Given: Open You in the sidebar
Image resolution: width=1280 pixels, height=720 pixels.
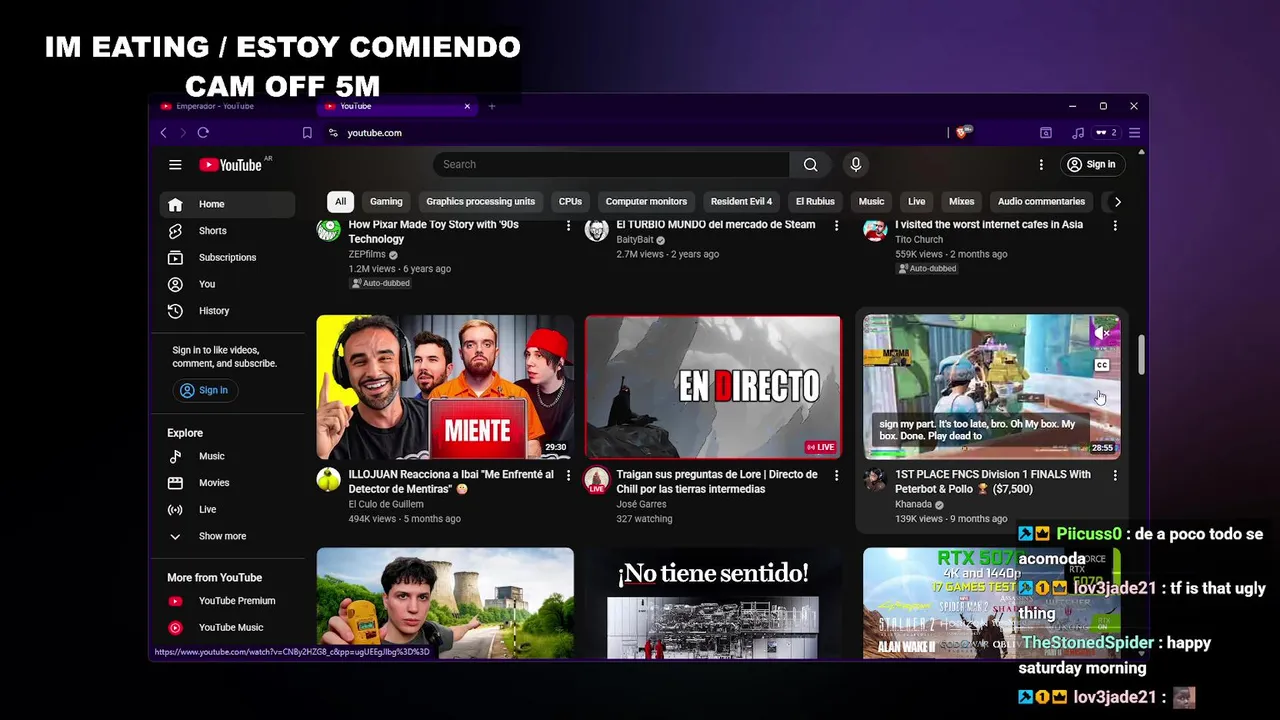Looking at the screenshot, I should tap(227, 284).
